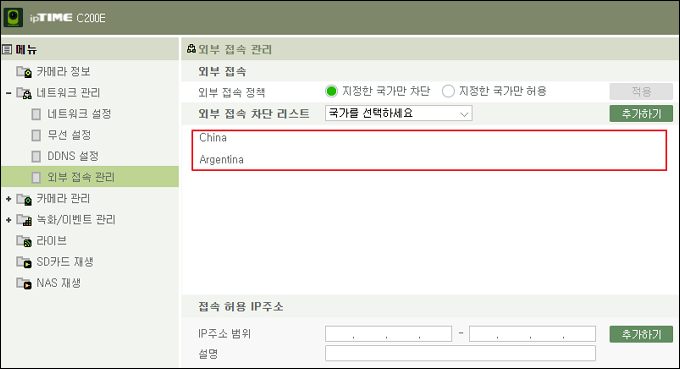Expand the 카메라 관리 tree node
Viewport: 680px width, 369px height.
[x=9, y=199]
